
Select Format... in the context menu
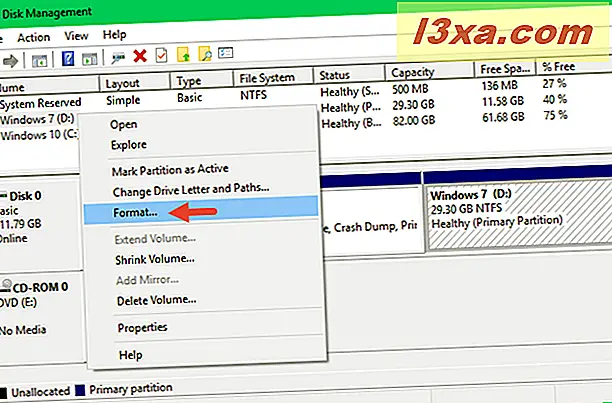pyautogui.click(x=201, y=212)
